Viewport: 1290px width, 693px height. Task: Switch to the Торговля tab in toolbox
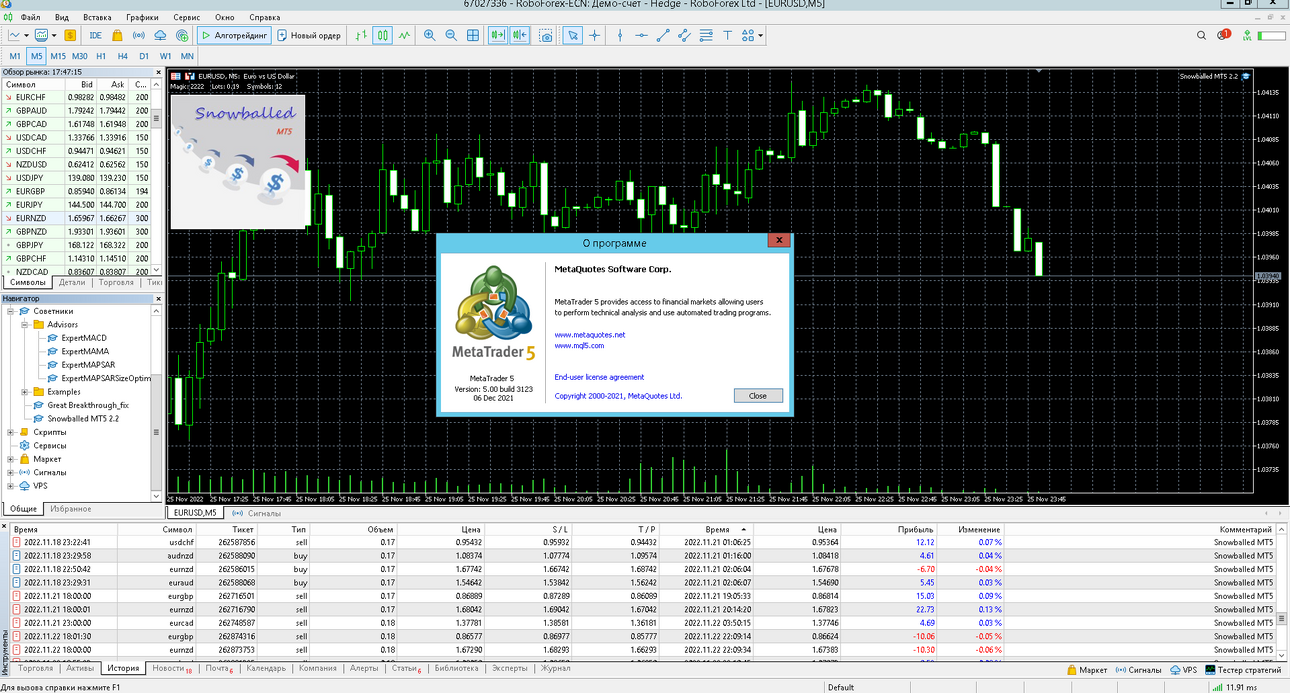click(x=36, y=668)
